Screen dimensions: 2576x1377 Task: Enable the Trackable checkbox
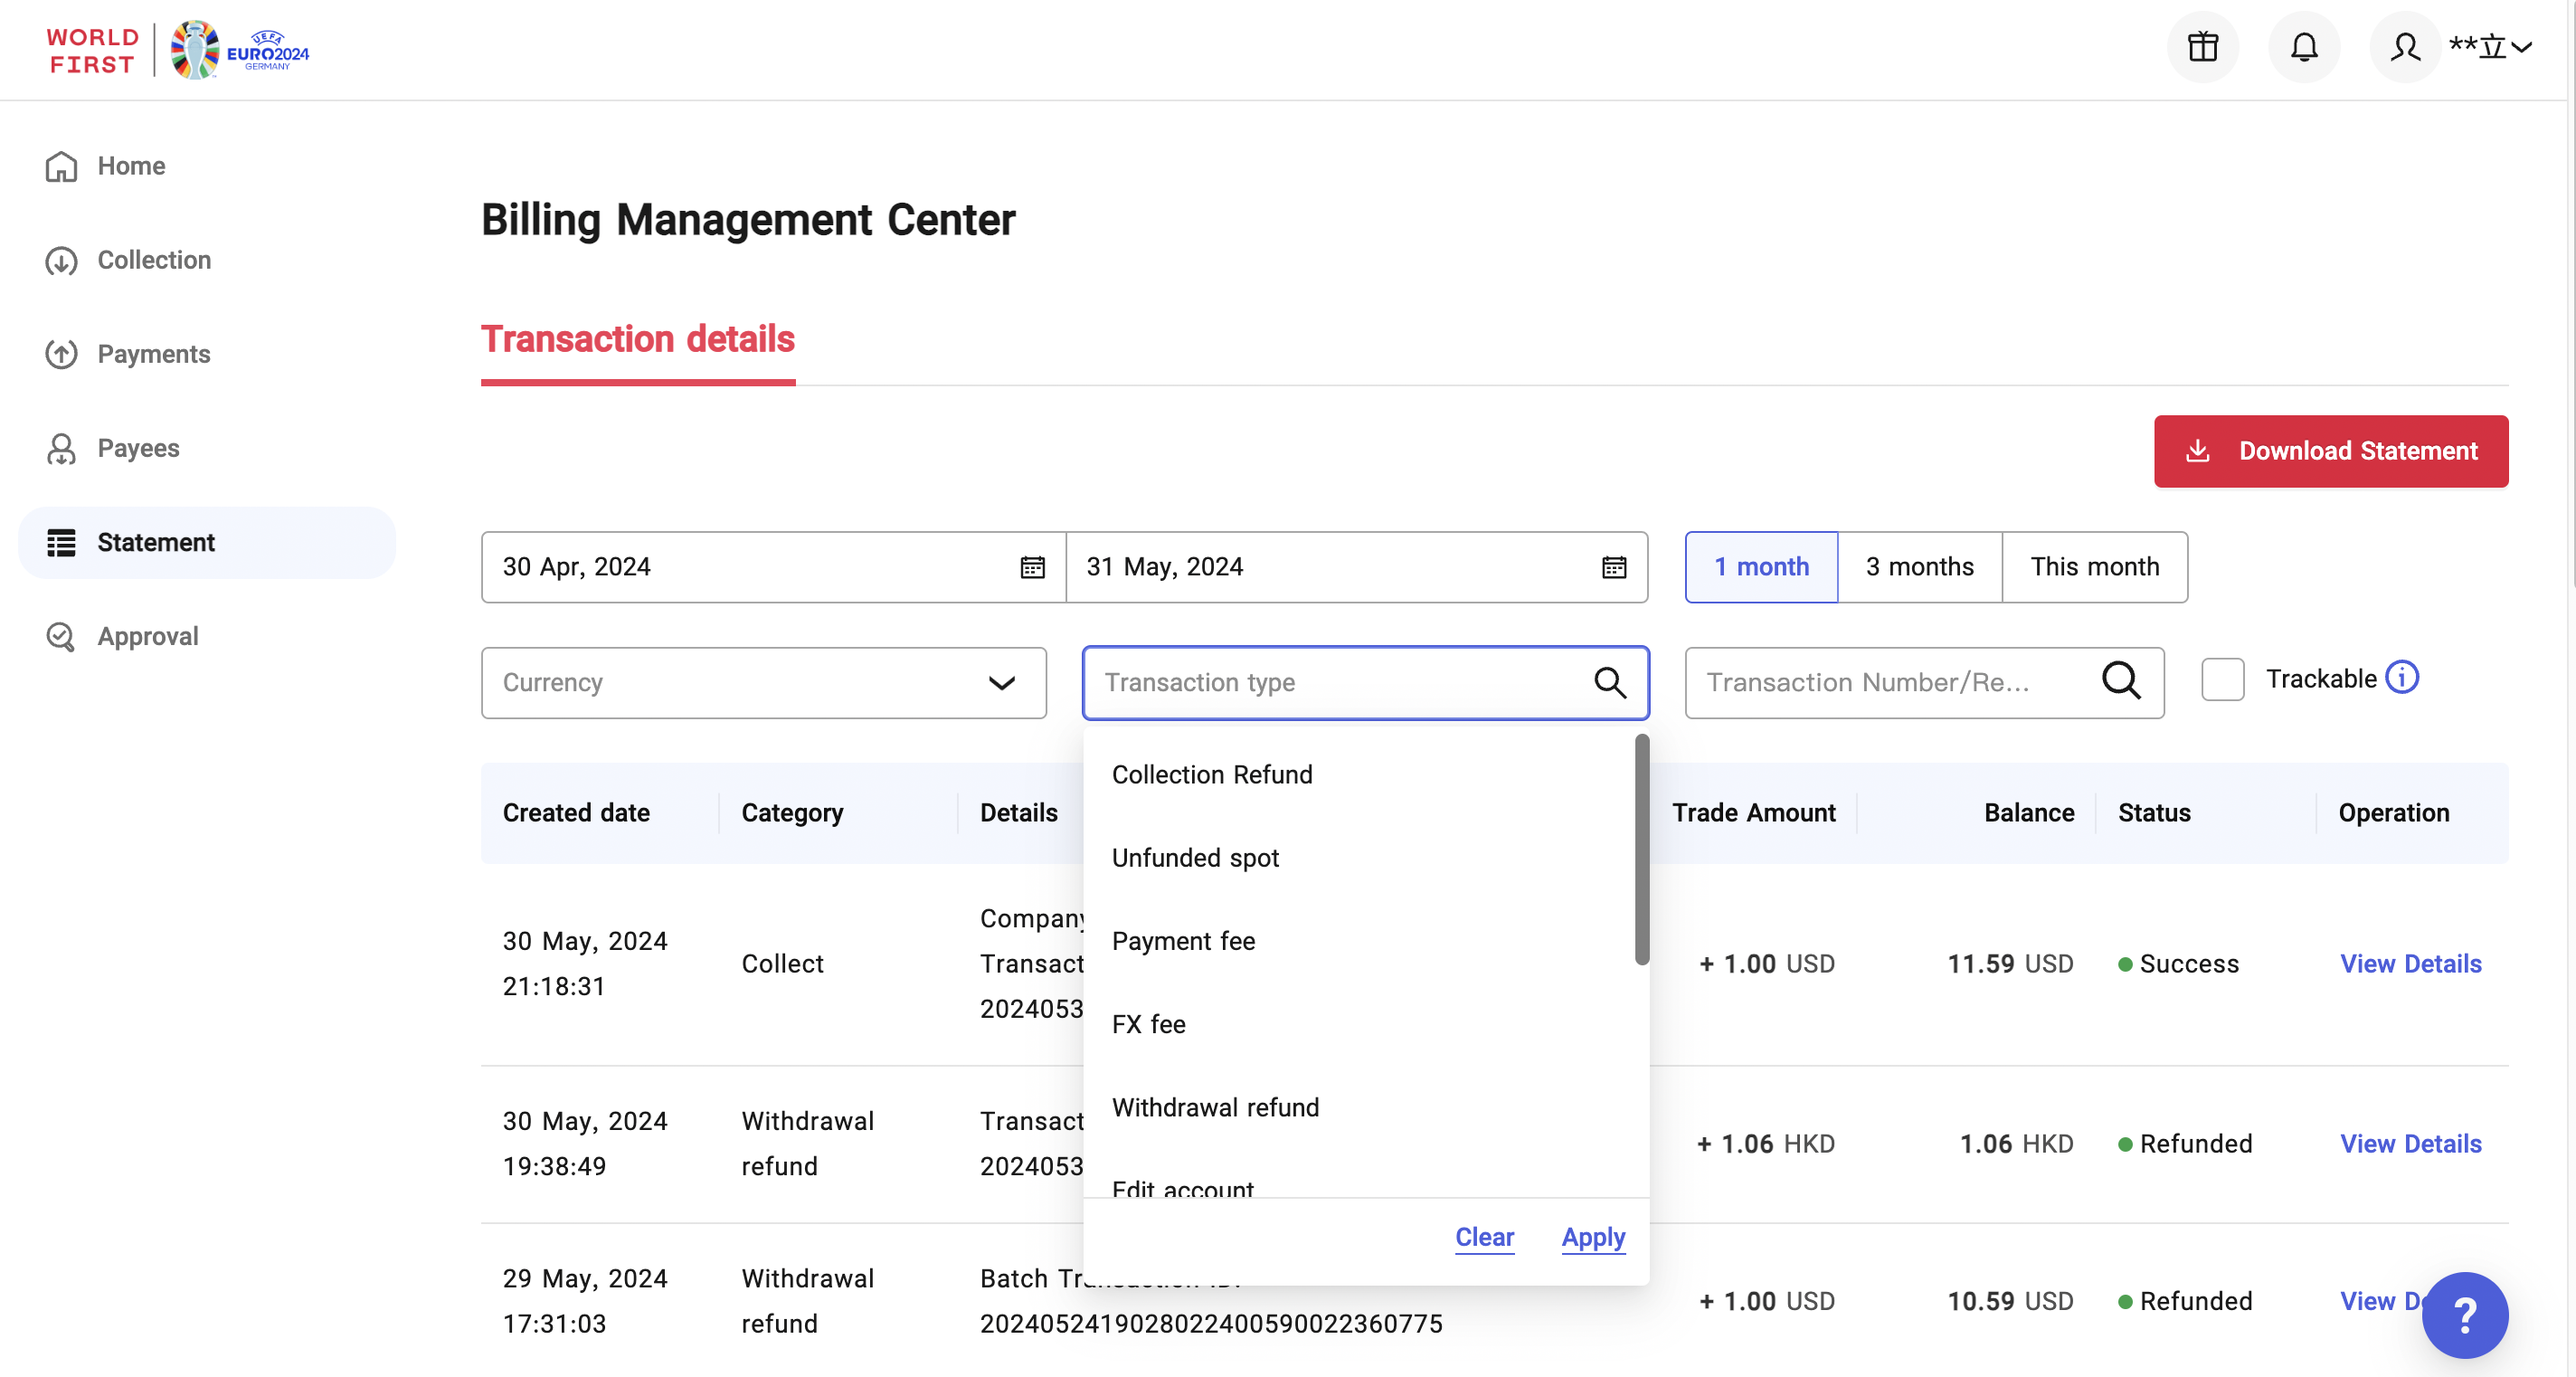click(2222, 679)
